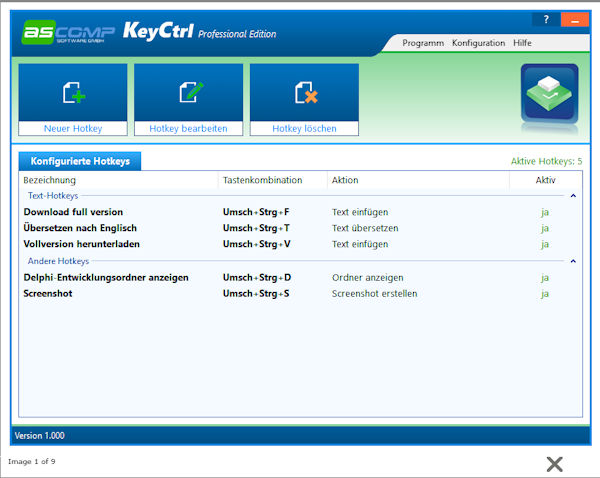Click Text einfügen in Vollversion herunterladen row

tap(360, 244)
